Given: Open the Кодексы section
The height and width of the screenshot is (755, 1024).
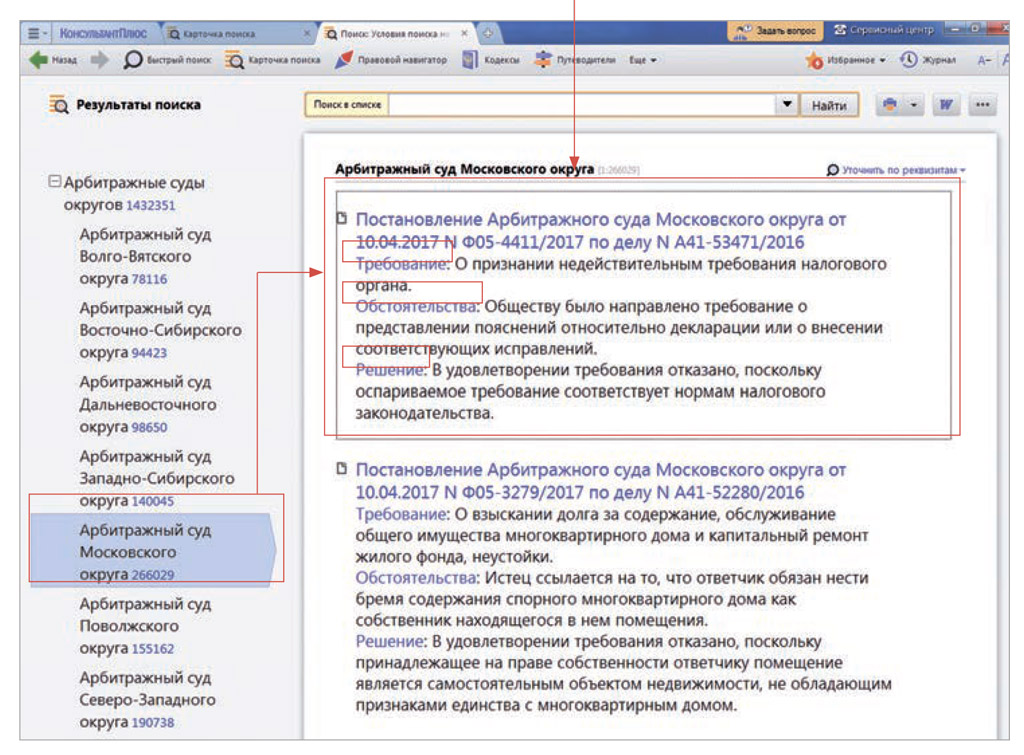Looking at the screenshot, I should pos(491,60).
